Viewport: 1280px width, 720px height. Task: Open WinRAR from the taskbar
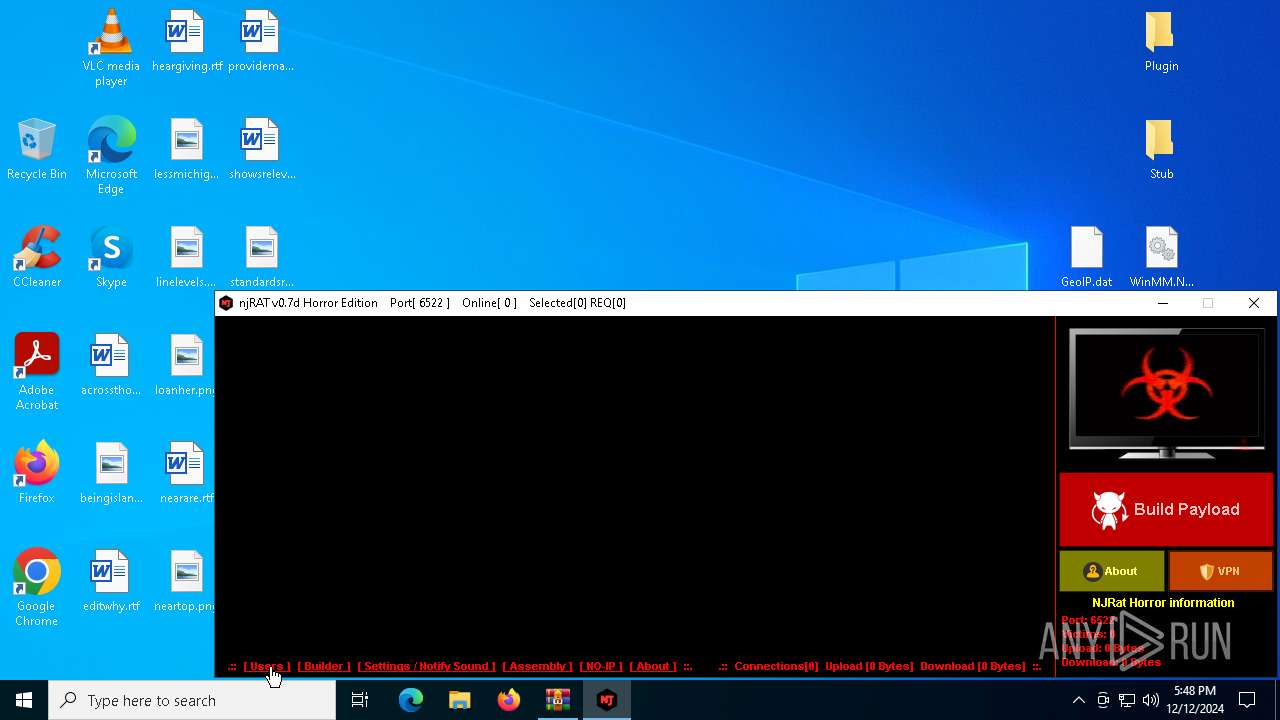[558, 700]
